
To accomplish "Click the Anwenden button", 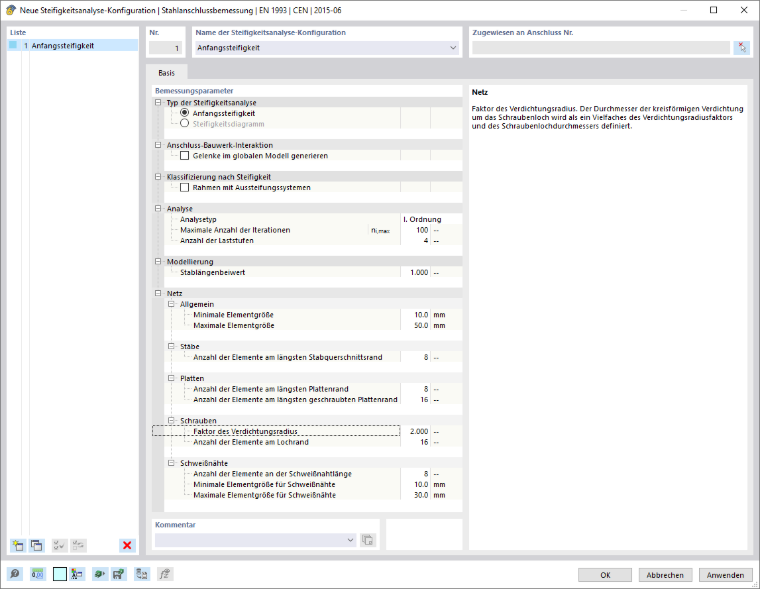I will [x=725, y=575].
